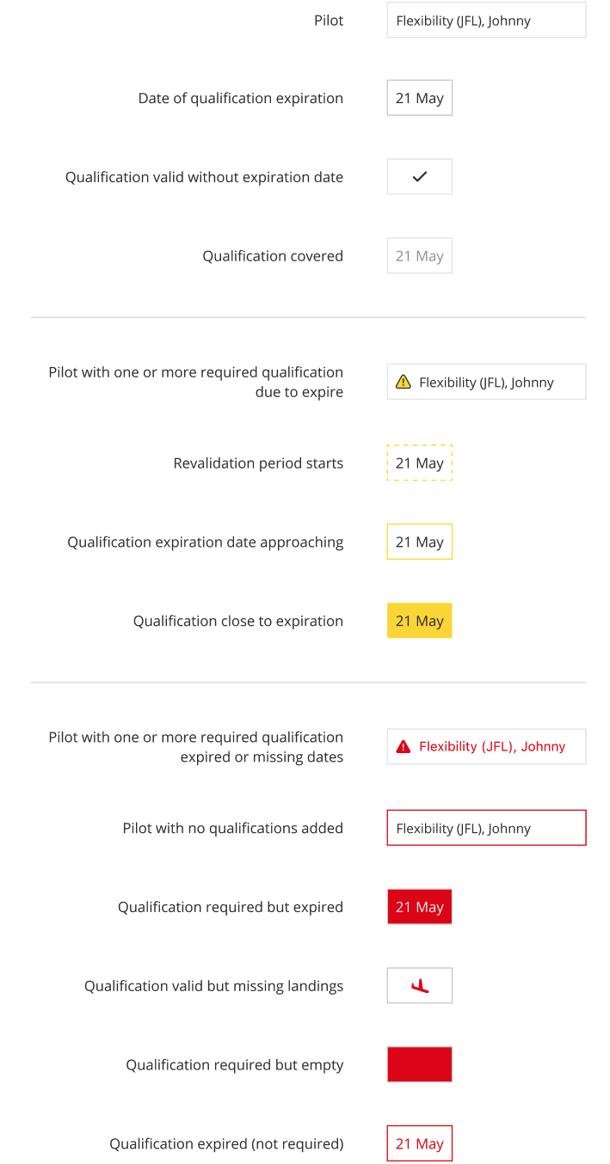
Task: Click the 'Revalidation period starts' label
Action: pyautogui.click(x=258, y=463)
